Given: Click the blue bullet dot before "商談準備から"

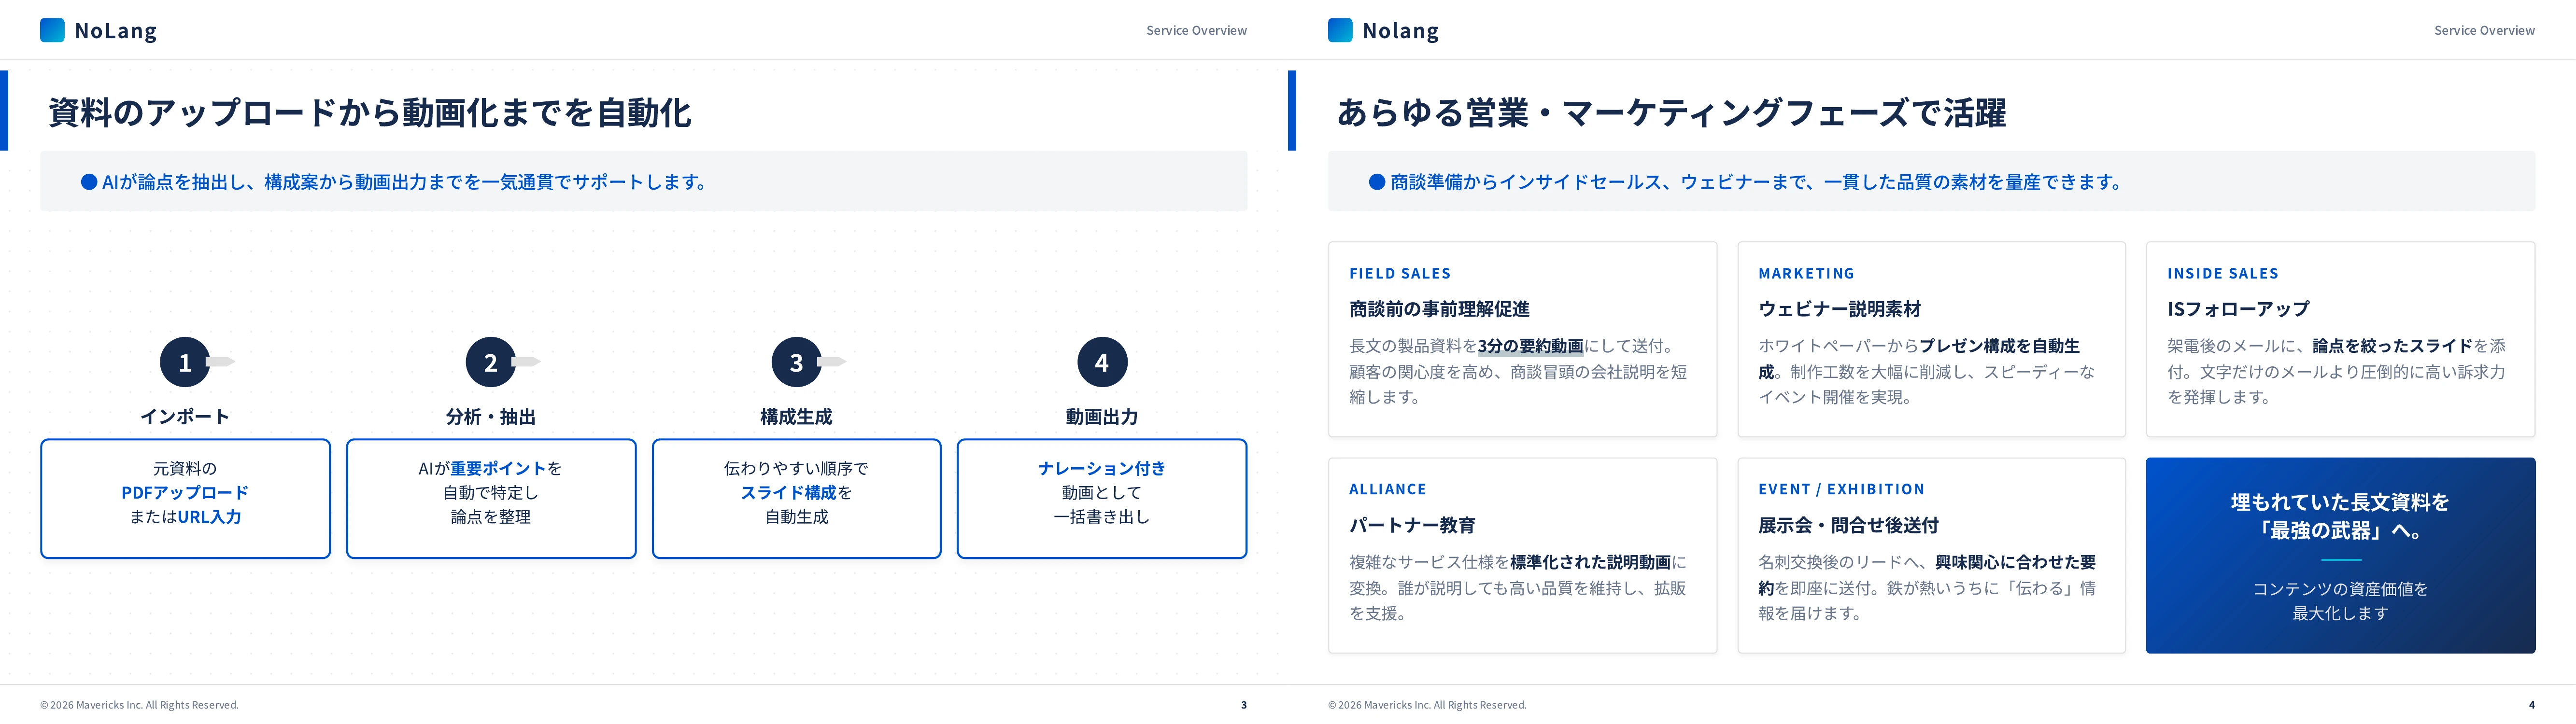Looking at the screenshot, I should pos(1377,182).
